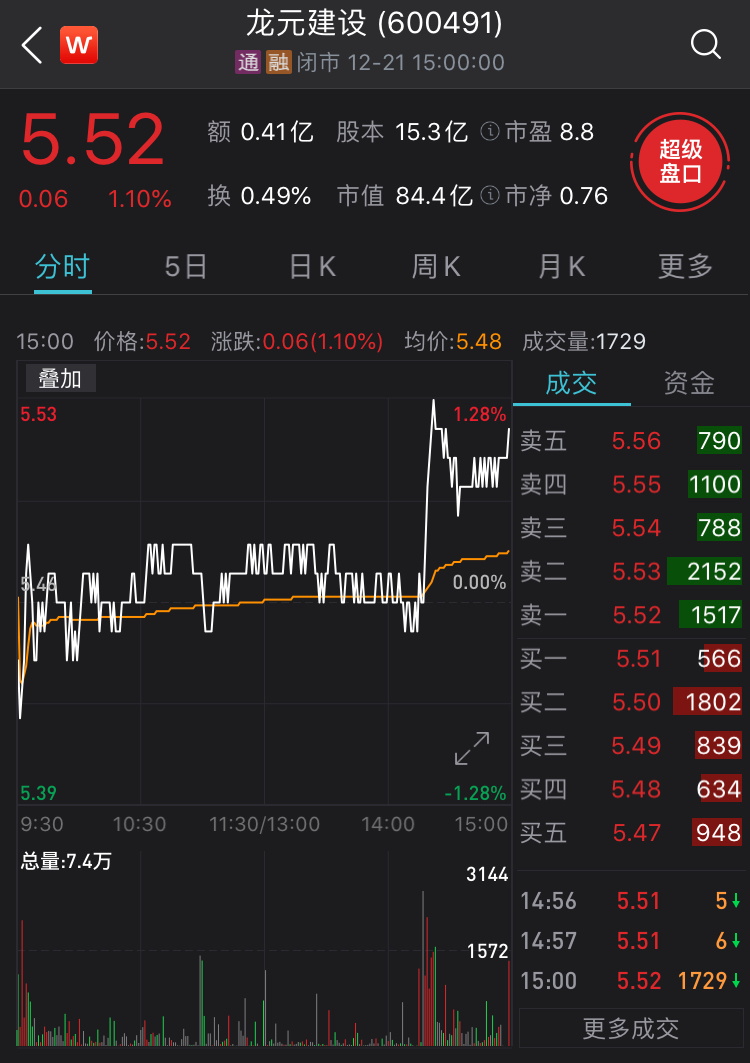The height and width of the screenshot is (1063, 750).
Task: Select the 卖三 5.54 order row
Action: (631, 527)
